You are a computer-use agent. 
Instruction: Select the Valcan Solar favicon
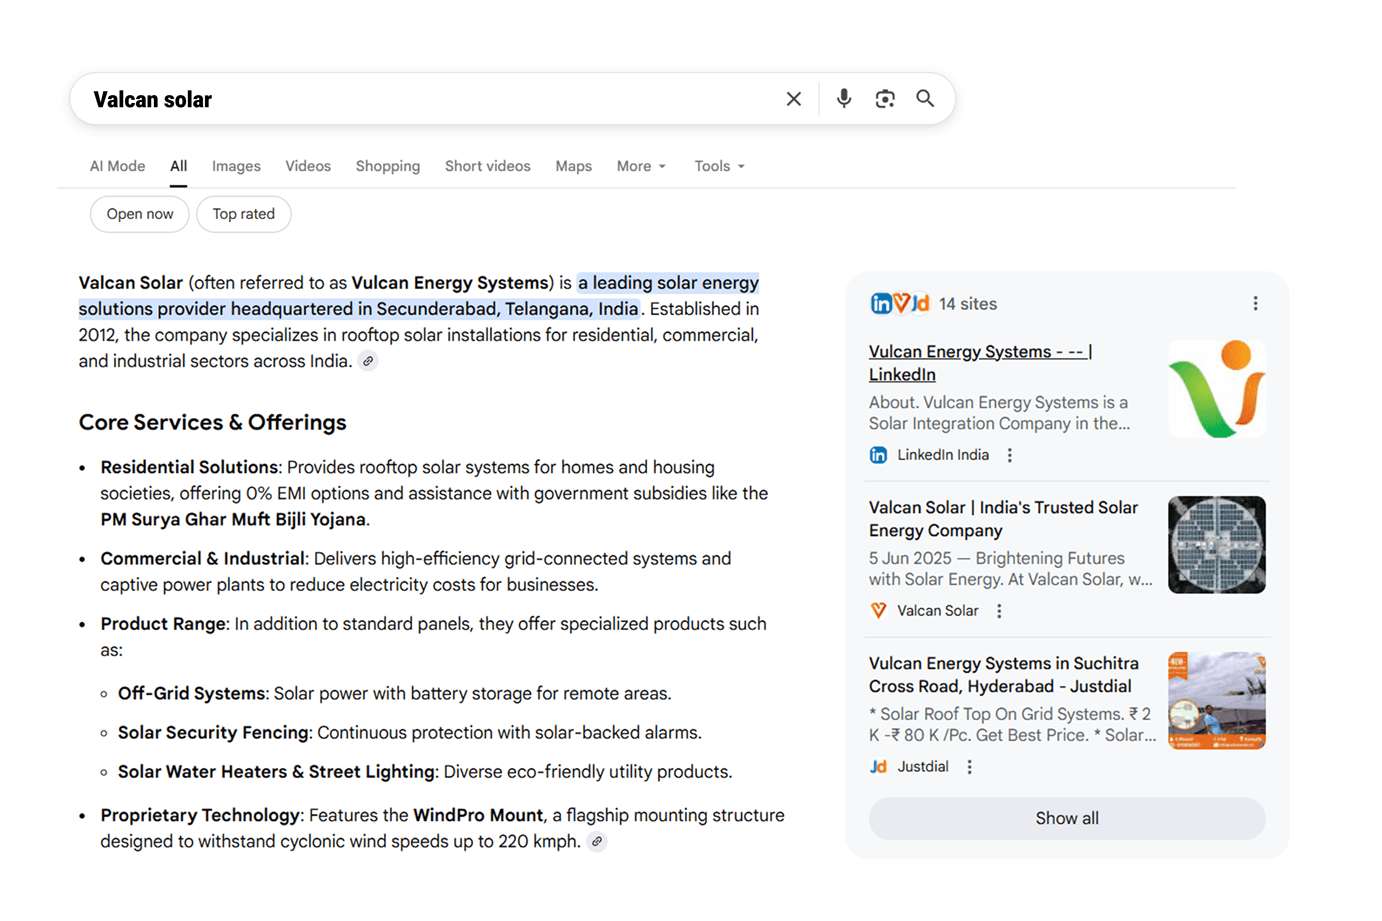click(x=877, y=610)
